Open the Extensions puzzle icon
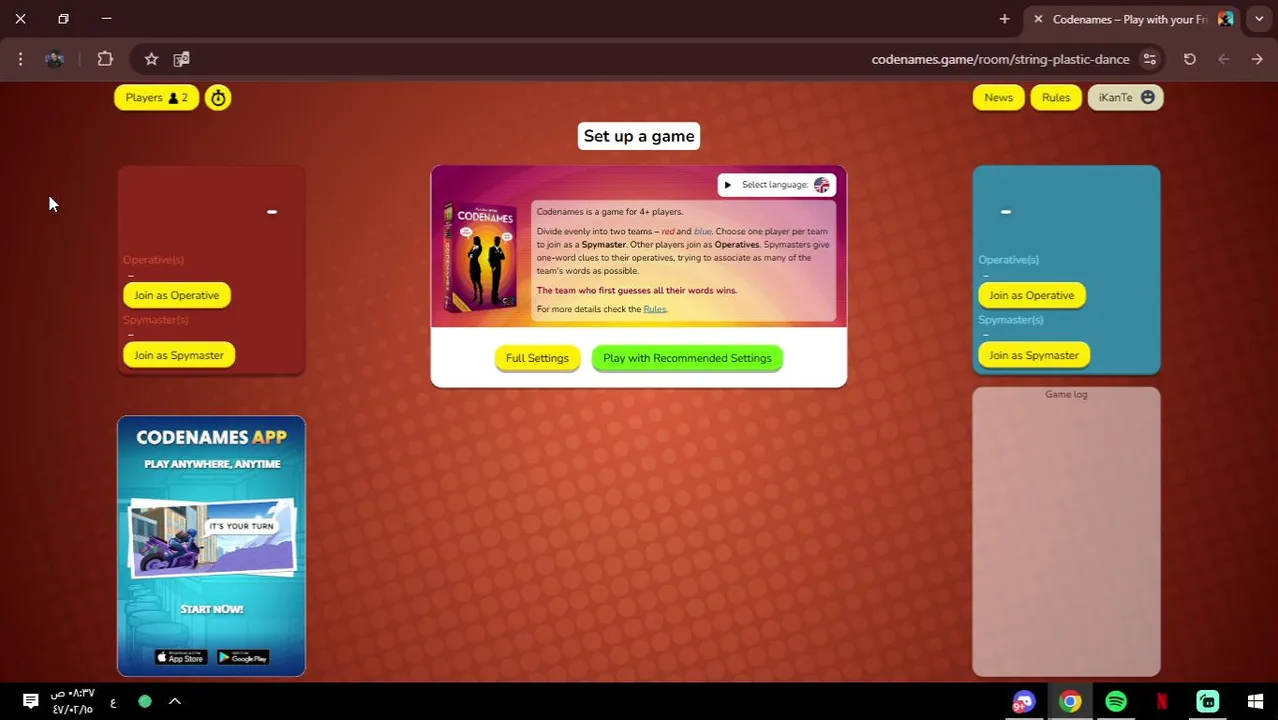This screenshot has height=720, width=1278. point(105,59)
